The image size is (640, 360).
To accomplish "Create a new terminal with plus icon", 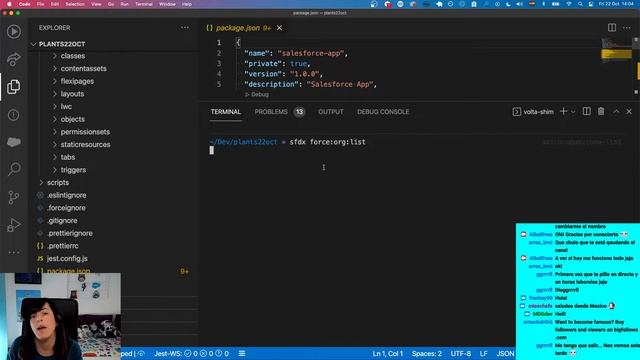I will click(563, 111).
